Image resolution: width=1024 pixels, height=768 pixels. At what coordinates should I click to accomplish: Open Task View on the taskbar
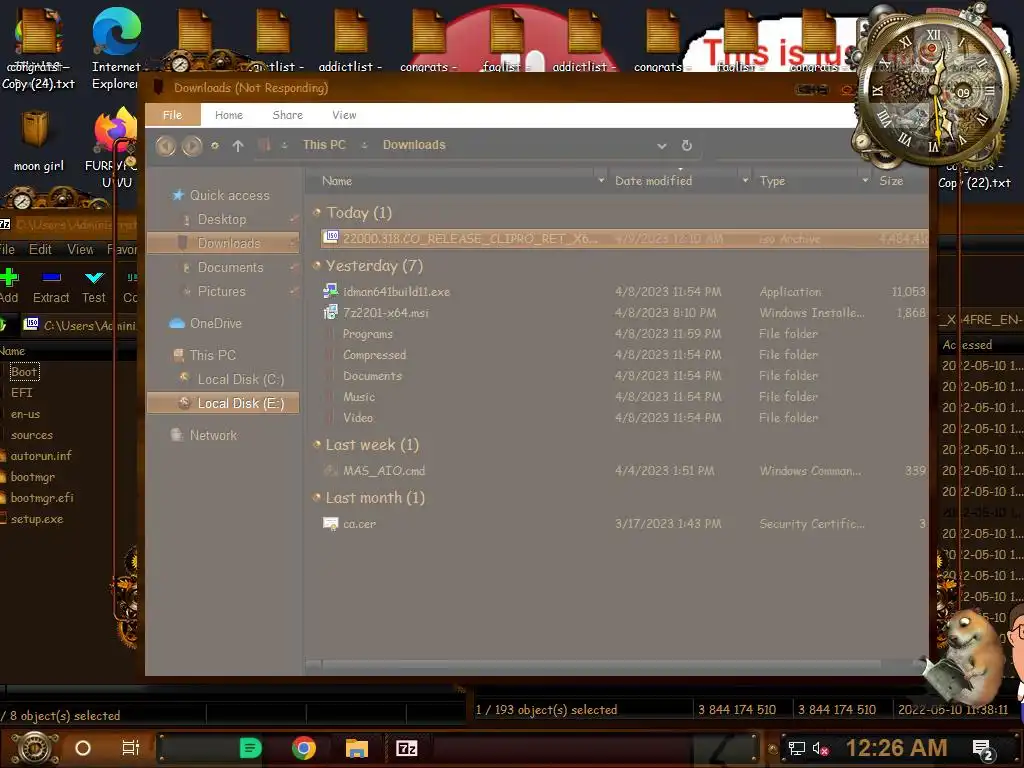131,748
